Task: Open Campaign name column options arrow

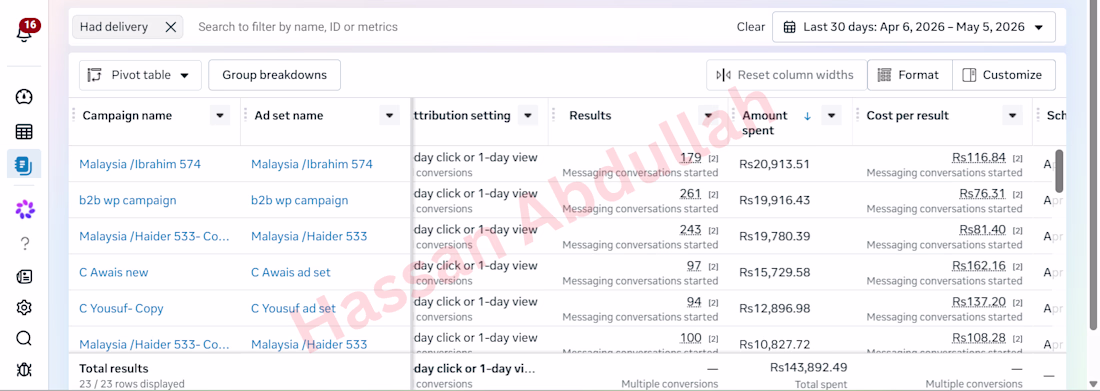Action: (220, 116)
